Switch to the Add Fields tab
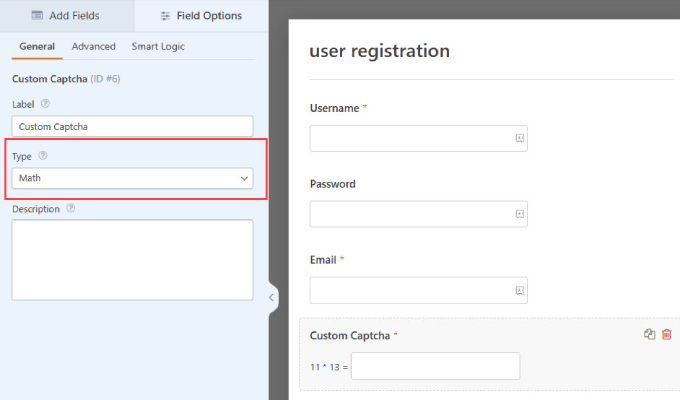 click(x=66, y=16)
